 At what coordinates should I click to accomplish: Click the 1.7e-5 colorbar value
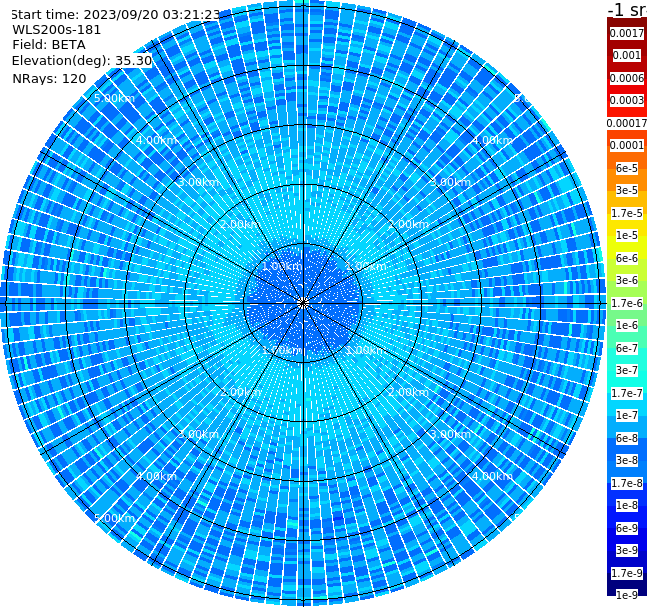627,213
